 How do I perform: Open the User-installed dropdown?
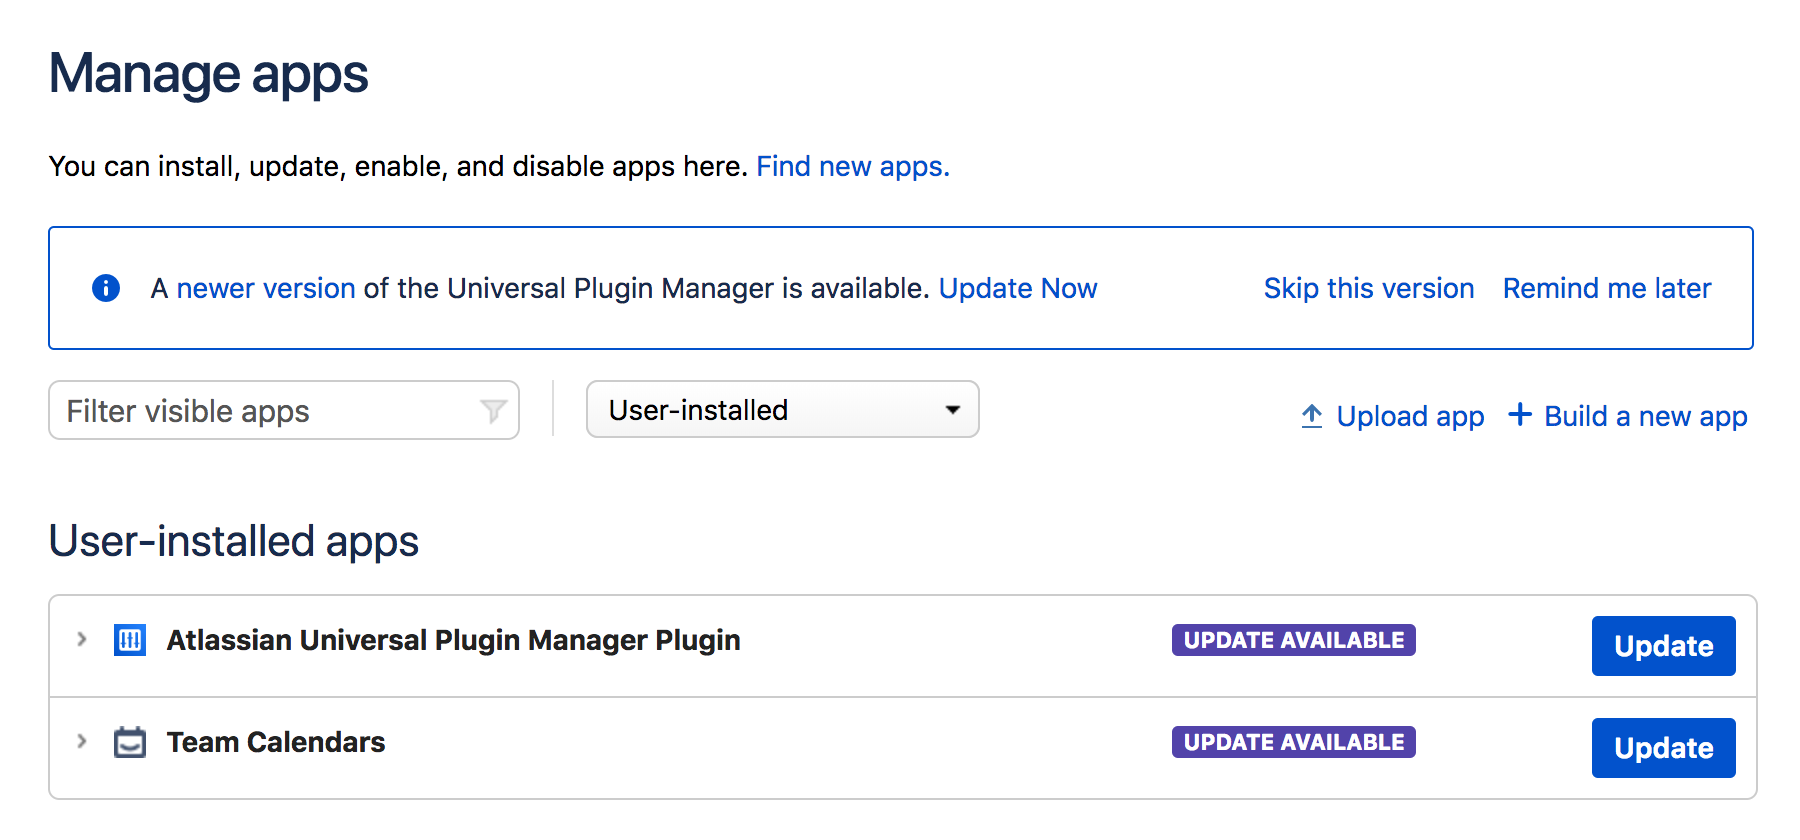click(783, 409)
